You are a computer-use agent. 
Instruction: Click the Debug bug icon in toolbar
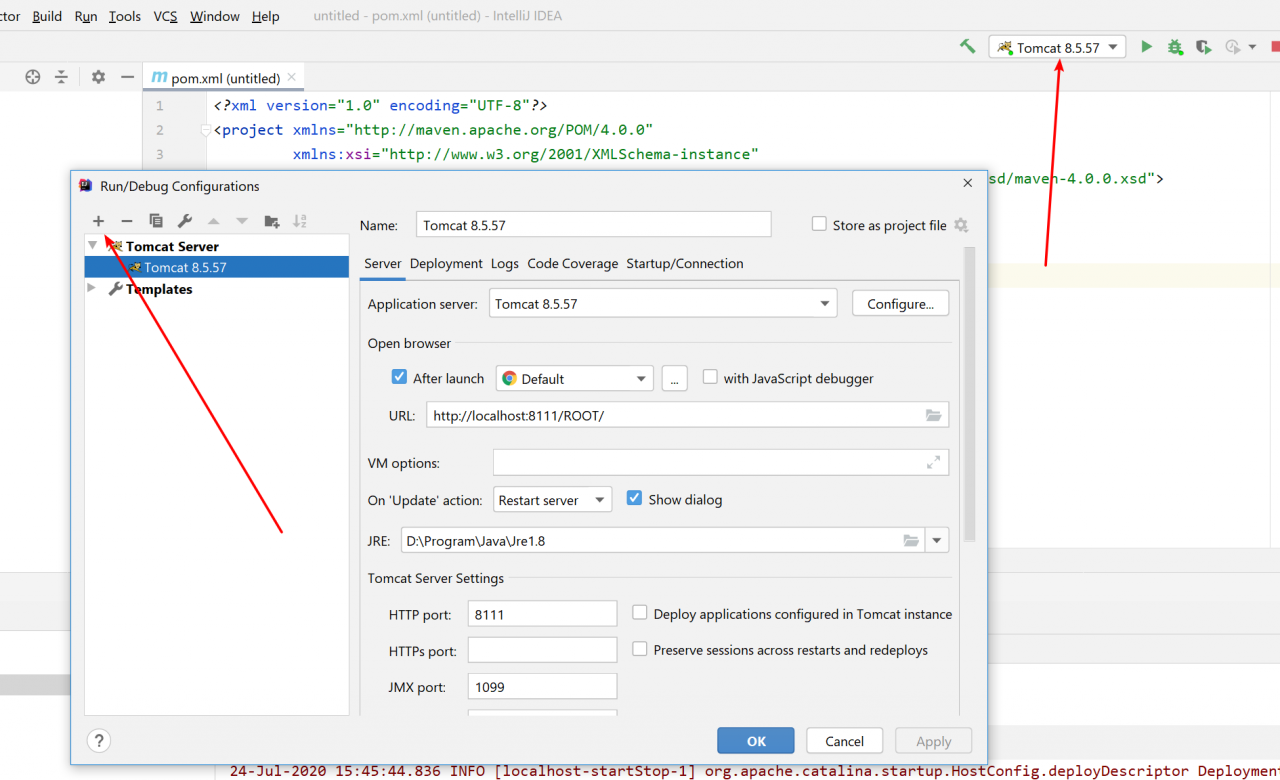[1175, 47]
